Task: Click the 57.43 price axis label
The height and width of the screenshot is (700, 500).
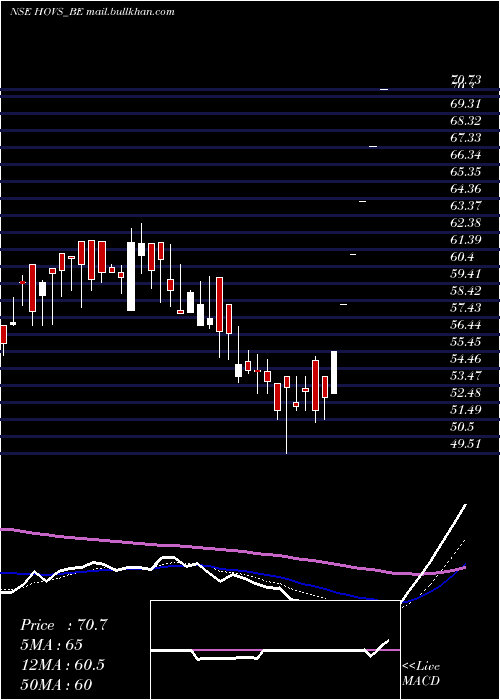Action: (466, 308)
